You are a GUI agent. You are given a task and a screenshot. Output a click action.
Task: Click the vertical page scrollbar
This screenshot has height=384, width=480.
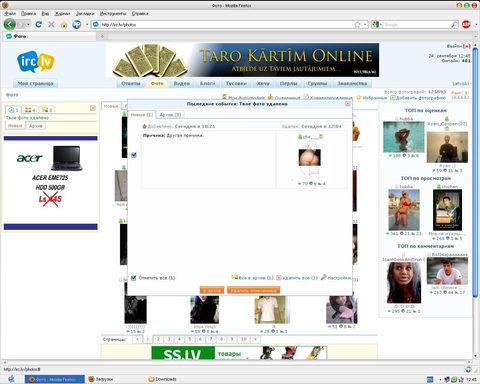point(476,200)
